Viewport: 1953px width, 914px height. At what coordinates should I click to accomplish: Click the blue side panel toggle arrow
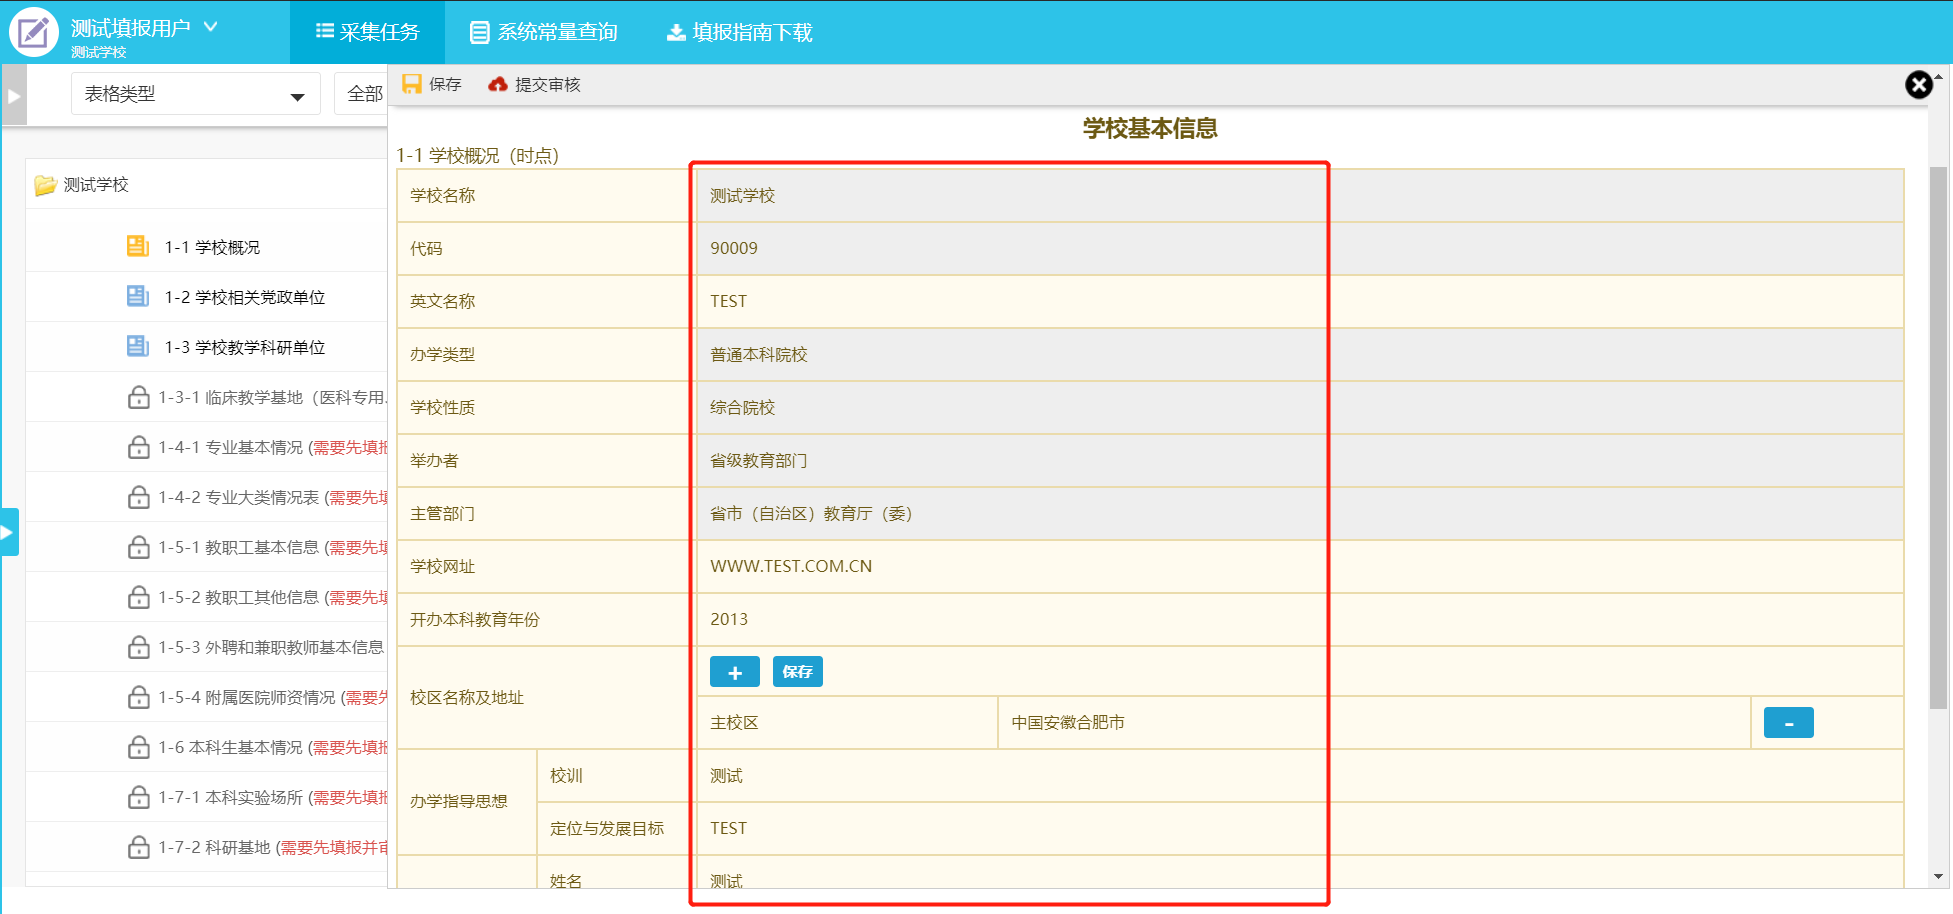pyautogui.click(x=9, y=532)
